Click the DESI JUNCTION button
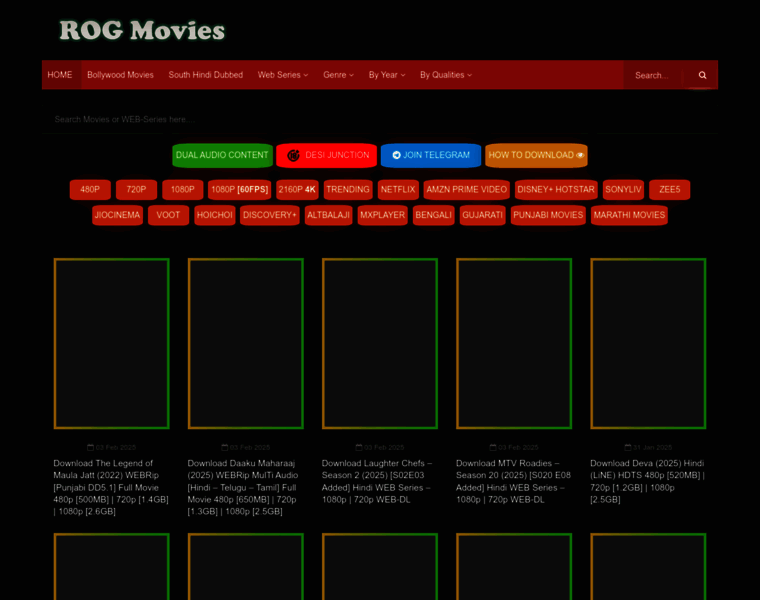Viewport: 760px width, 600px height. click(x=327, y=155)
